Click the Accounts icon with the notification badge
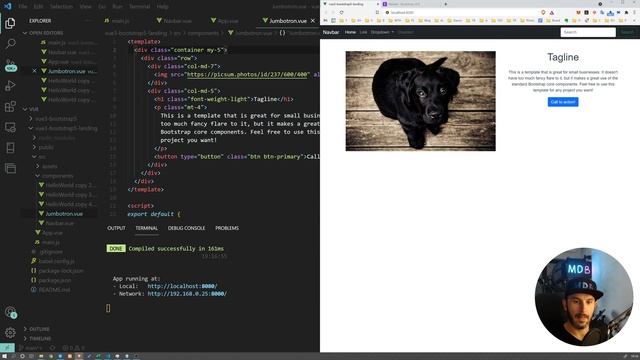Screen dimensions: 640x360 pyautogui.click(x=11, y=313)
